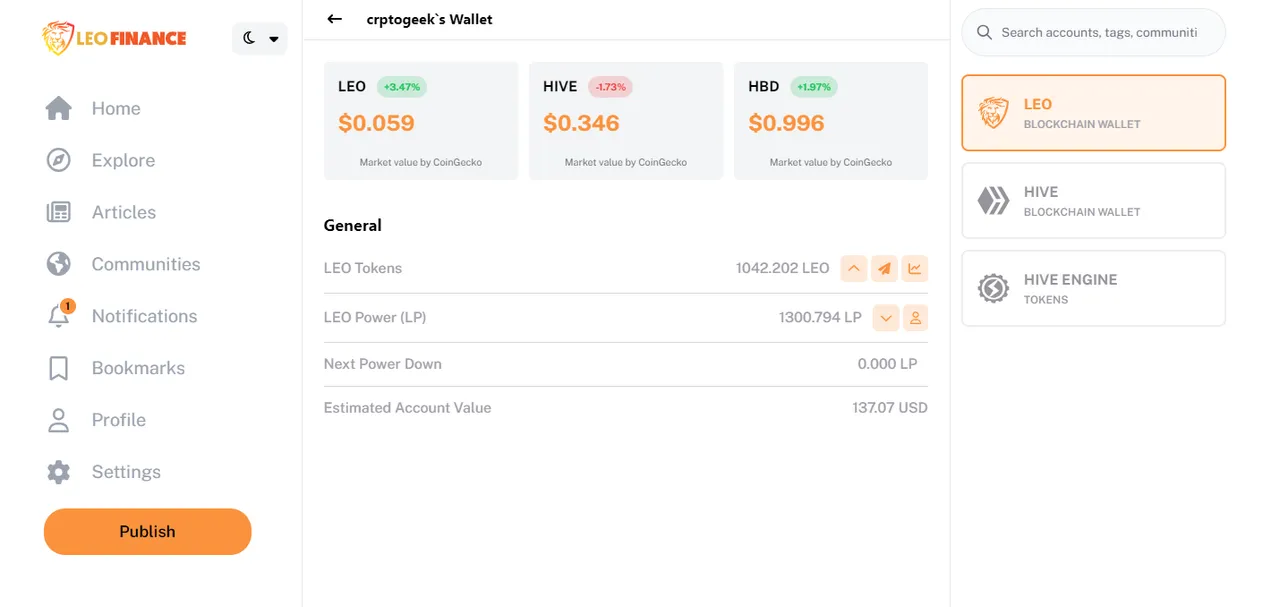
Task: Click the Articles newspaper icon
Action: pyautogui.click(x=59, y=212)
